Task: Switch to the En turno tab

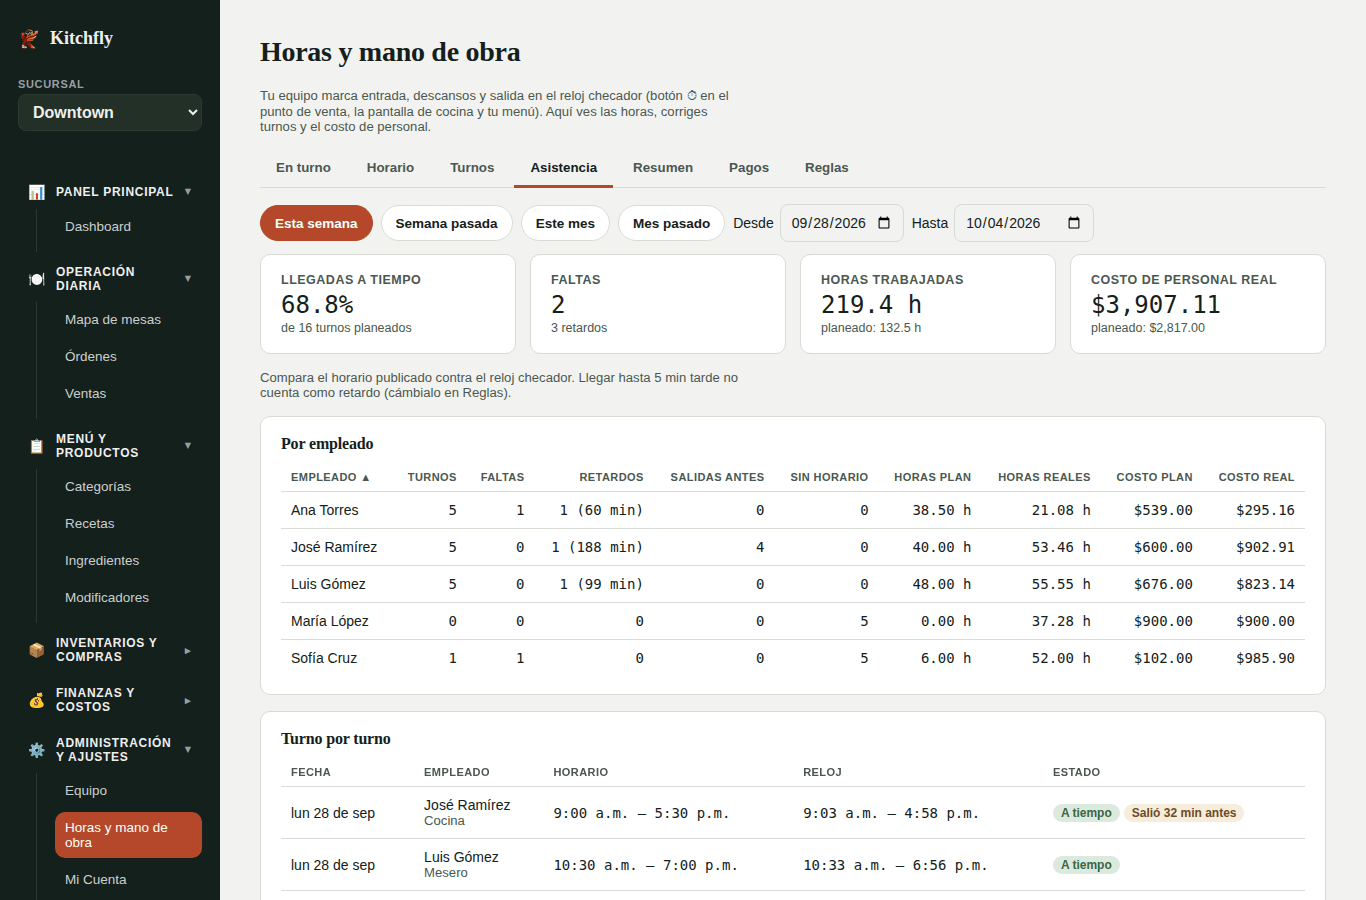Action: coord(303,168)
